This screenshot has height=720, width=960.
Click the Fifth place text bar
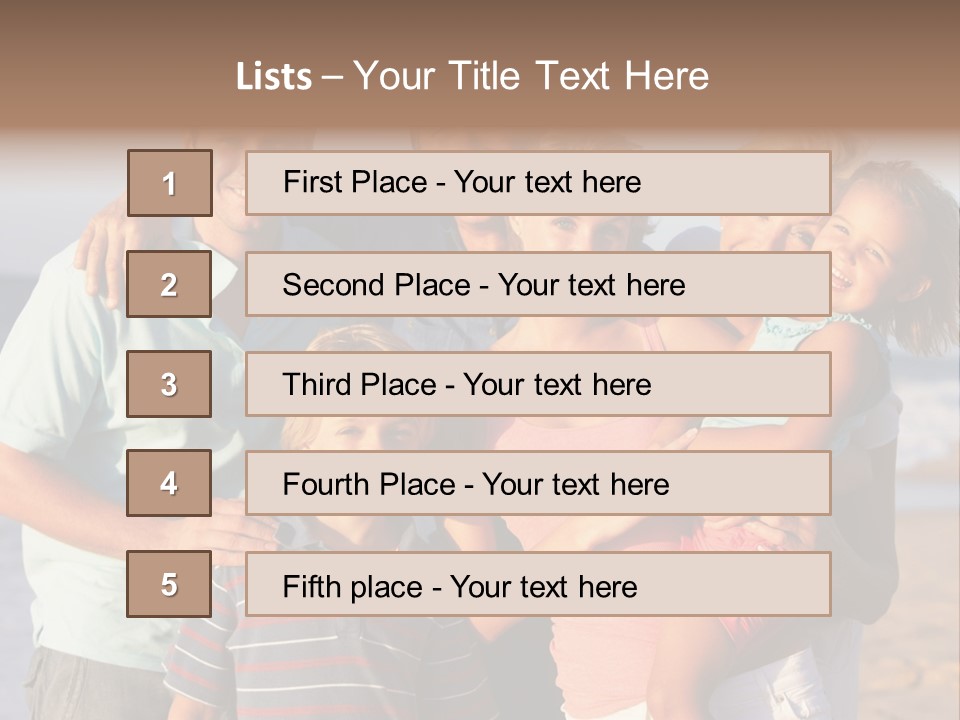[538, 584]
